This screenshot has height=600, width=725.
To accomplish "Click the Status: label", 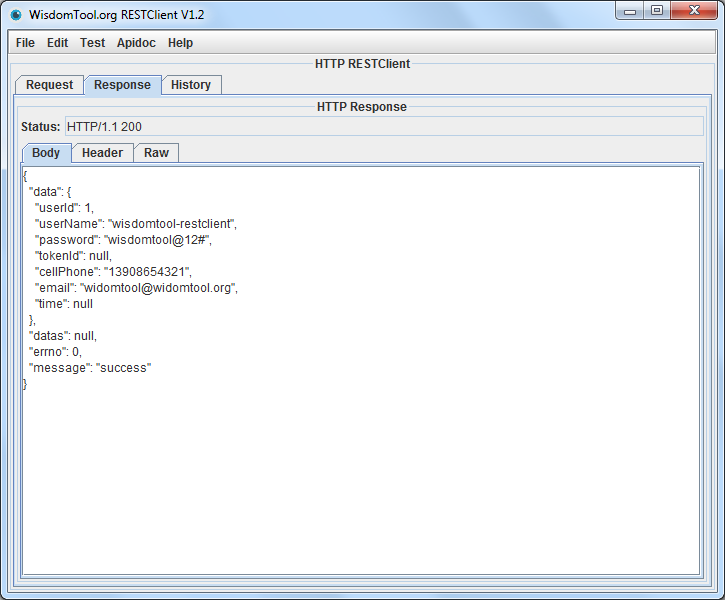I will 41,127.
